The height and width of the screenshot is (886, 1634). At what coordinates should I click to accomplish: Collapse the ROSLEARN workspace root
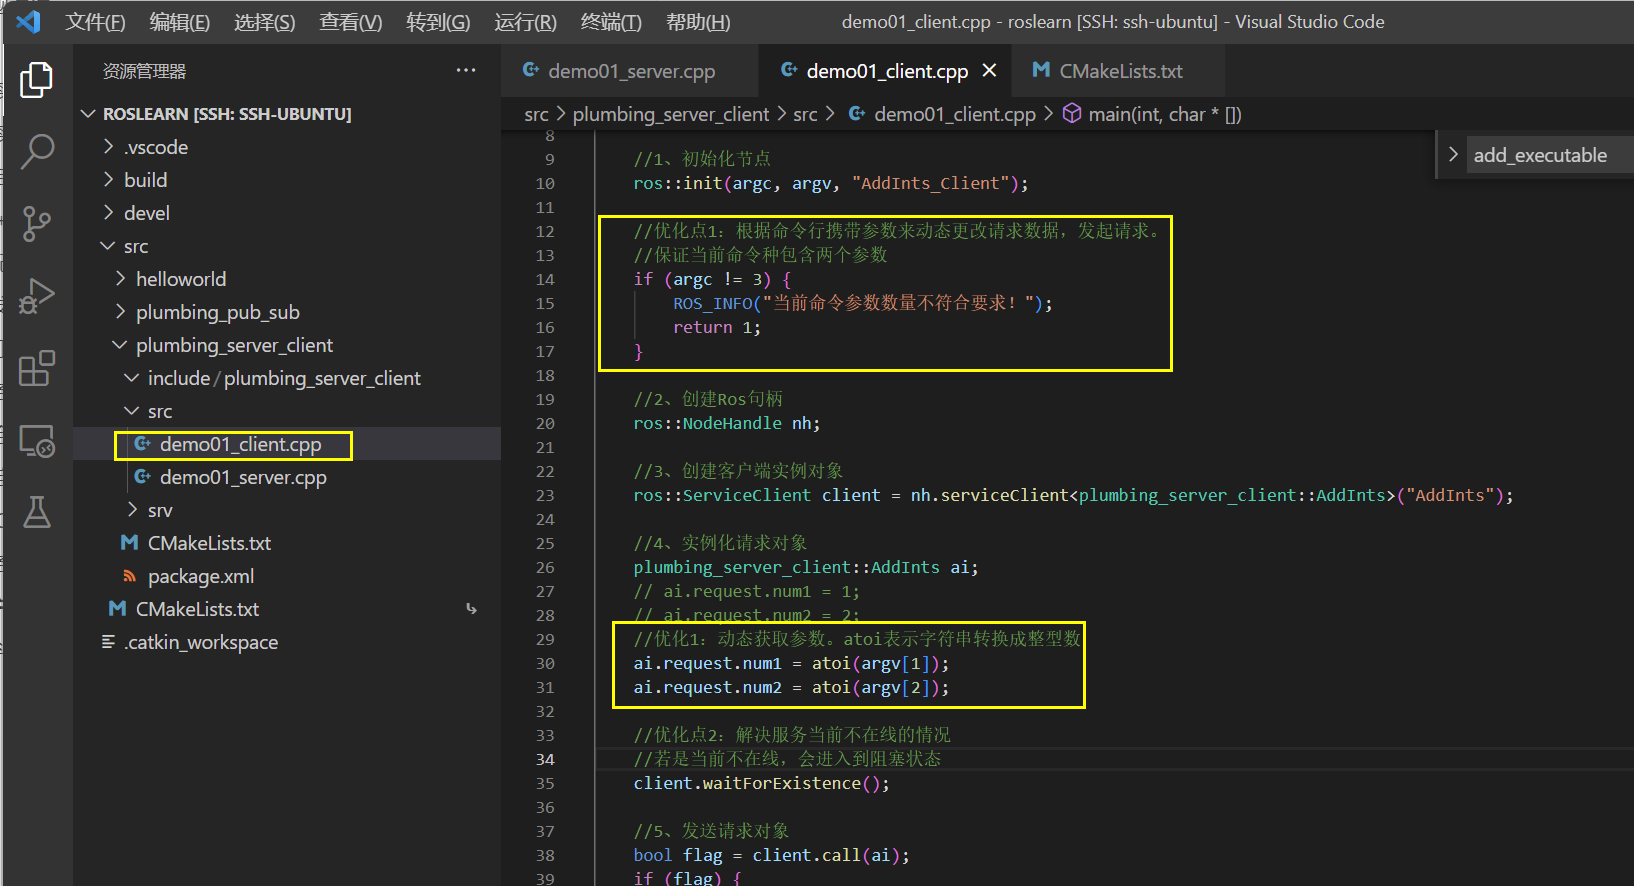tap(88, 114)
